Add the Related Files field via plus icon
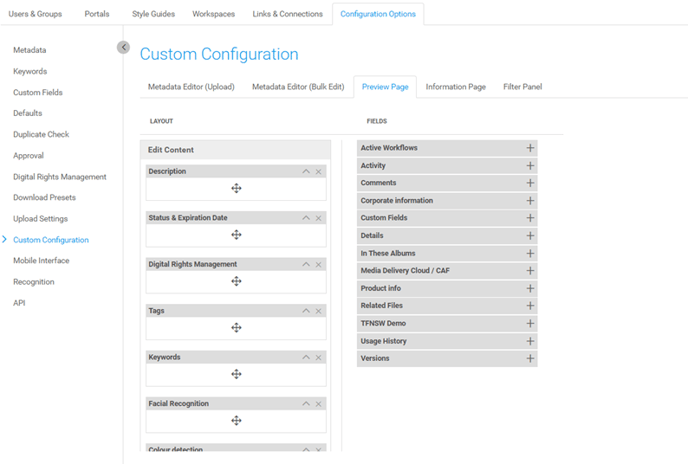Screen dimensions: 688x464 tap(530, 306)
